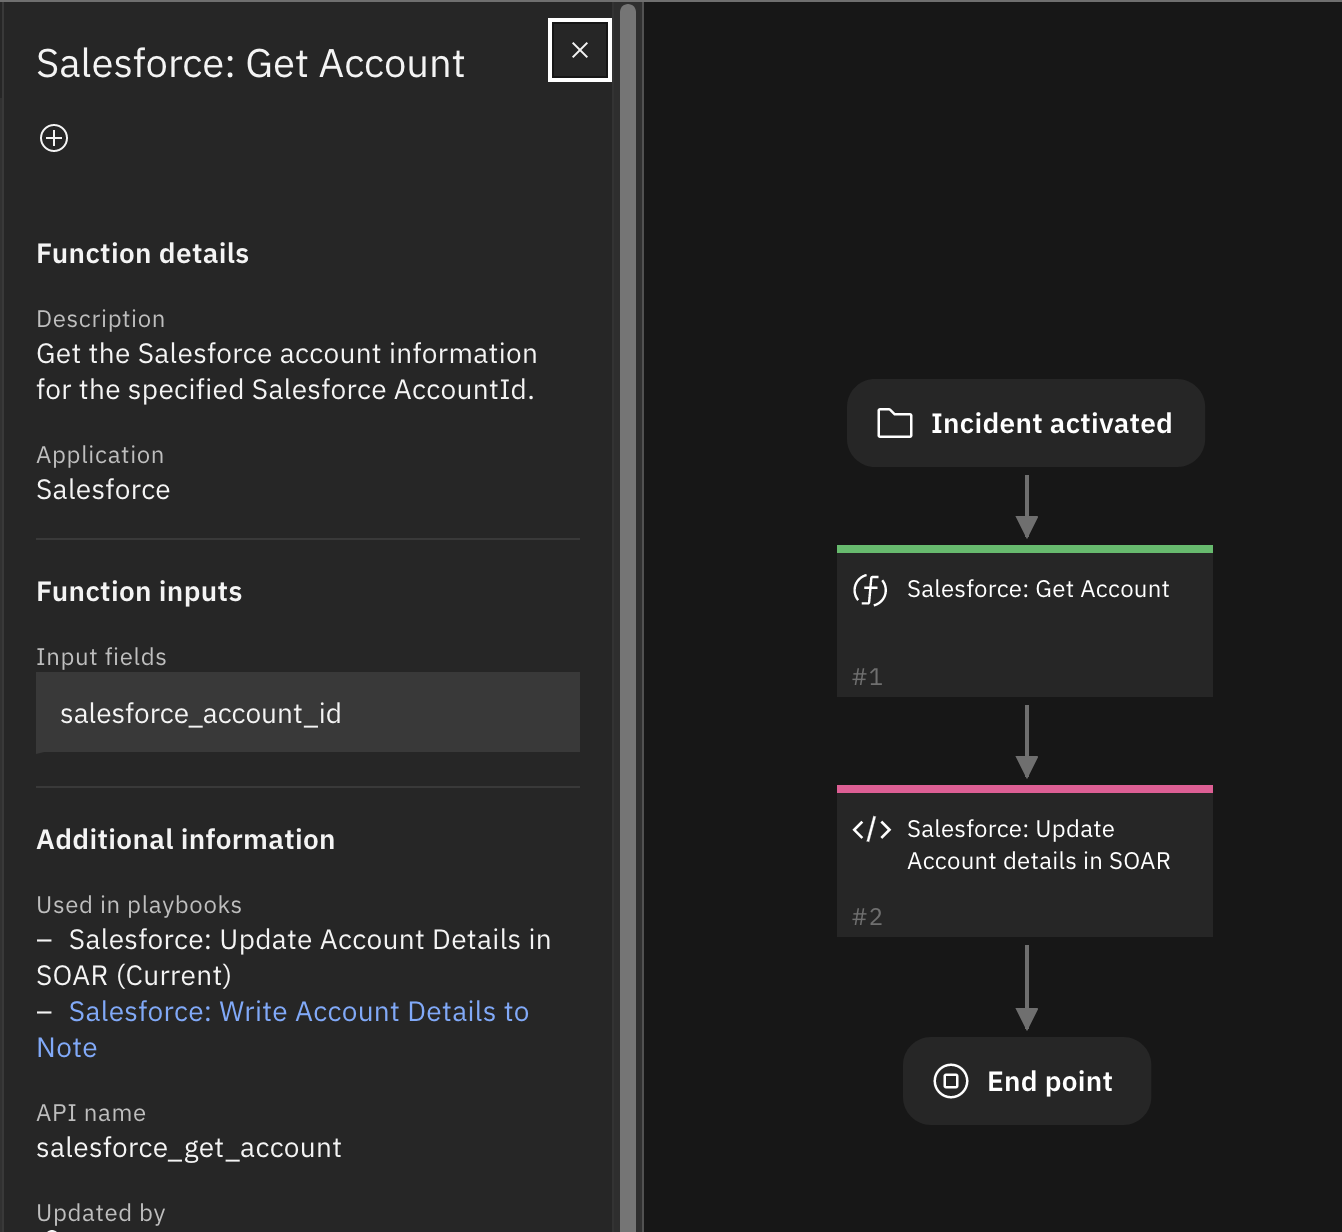Screen dimensions: 1342x1232
Task: Click the description text about Salesforce AccountId
Action: tap(287, 371)
